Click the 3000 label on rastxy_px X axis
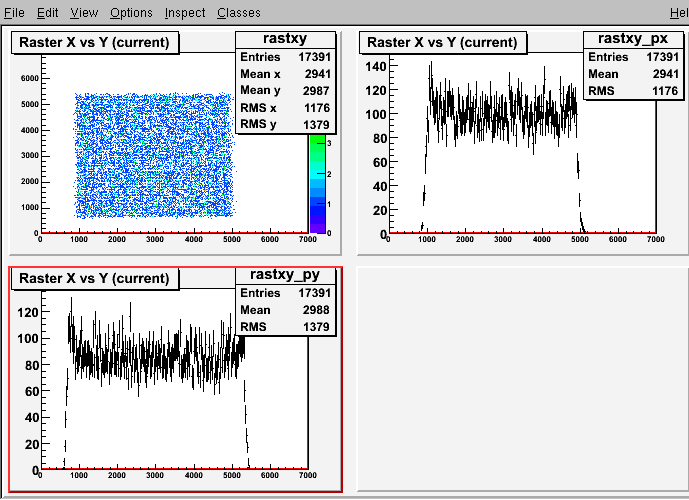Screen dimensions: 689x500 [503, 239]
